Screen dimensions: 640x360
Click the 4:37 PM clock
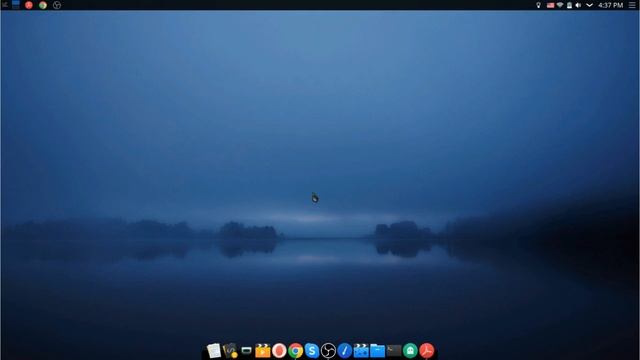[x=611, y=5]
